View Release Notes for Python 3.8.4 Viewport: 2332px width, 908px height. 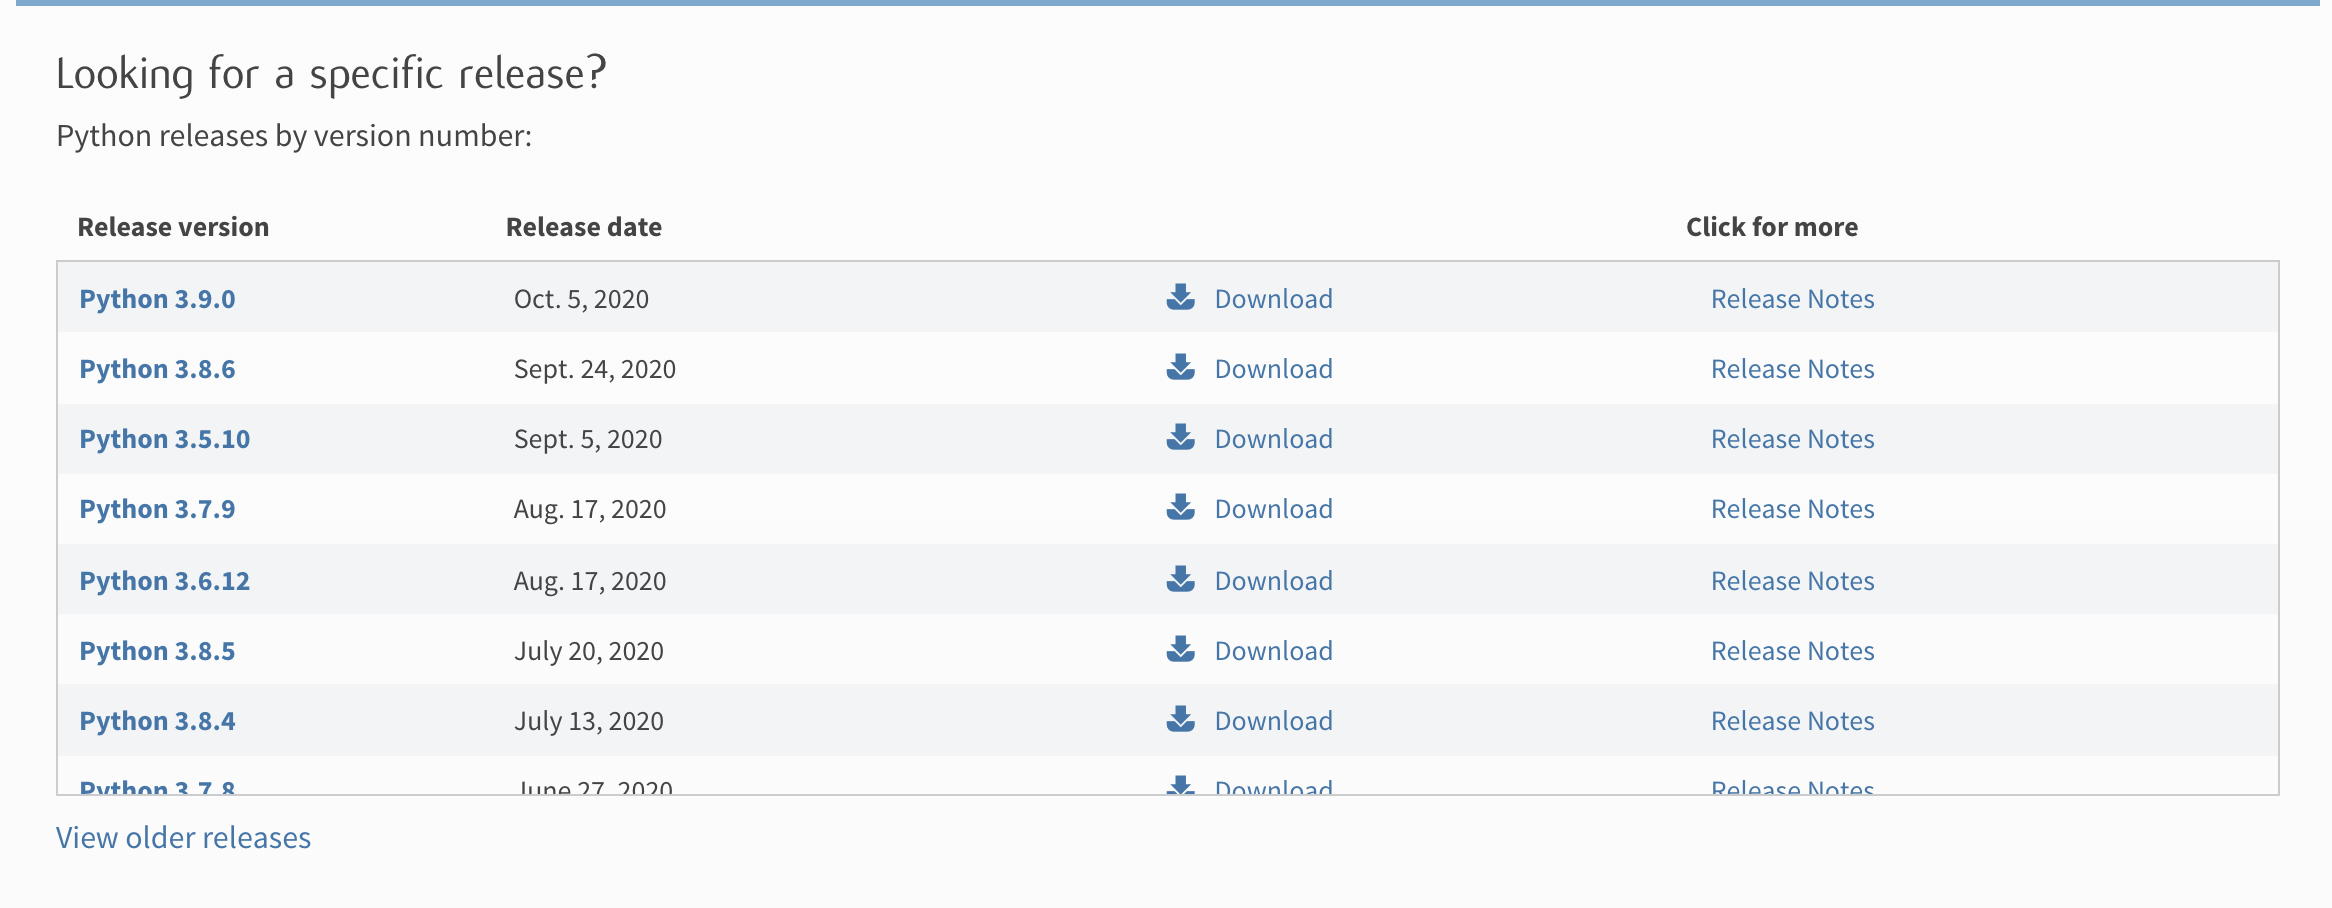[x=1792, y=721]
